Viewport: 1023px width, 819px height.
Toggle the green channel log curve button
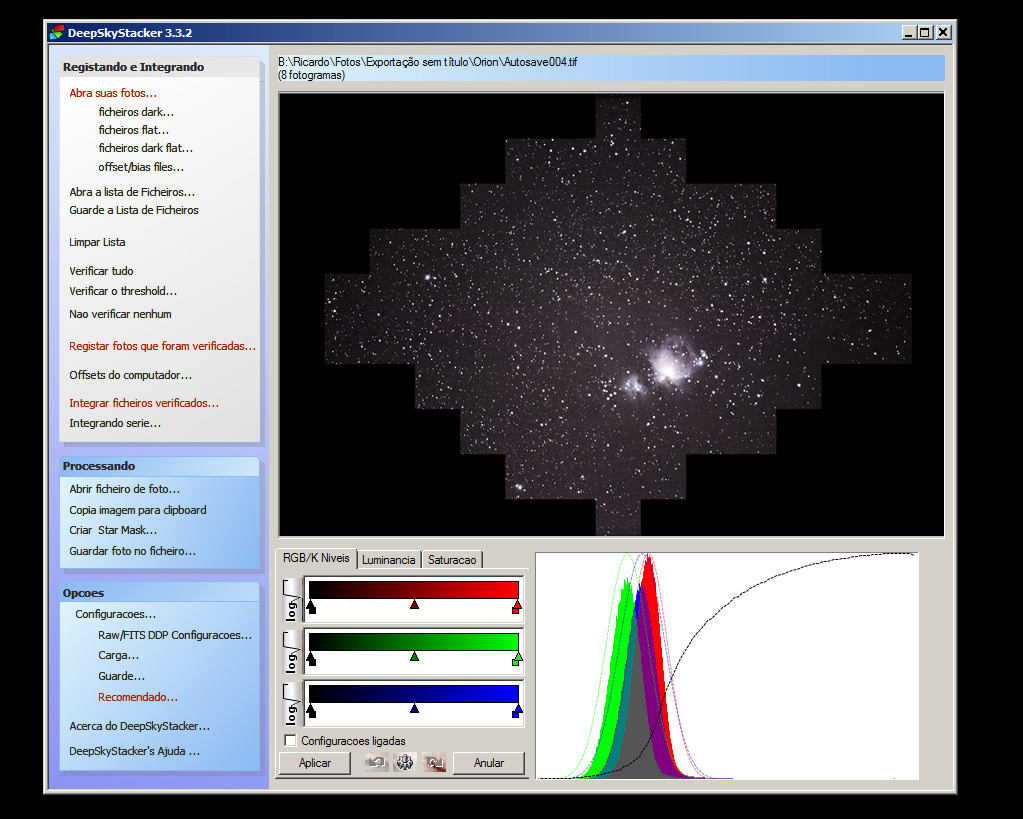292,652
